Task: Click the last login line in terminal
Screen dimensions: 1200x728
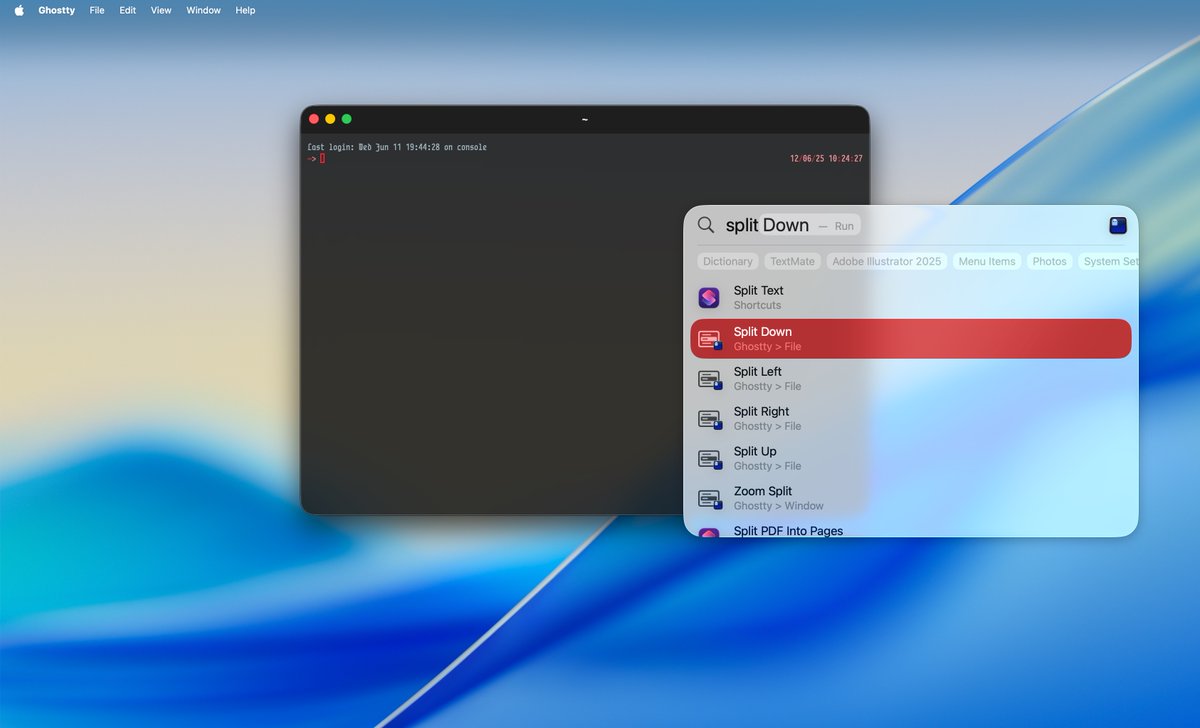Action: [397, 147]
